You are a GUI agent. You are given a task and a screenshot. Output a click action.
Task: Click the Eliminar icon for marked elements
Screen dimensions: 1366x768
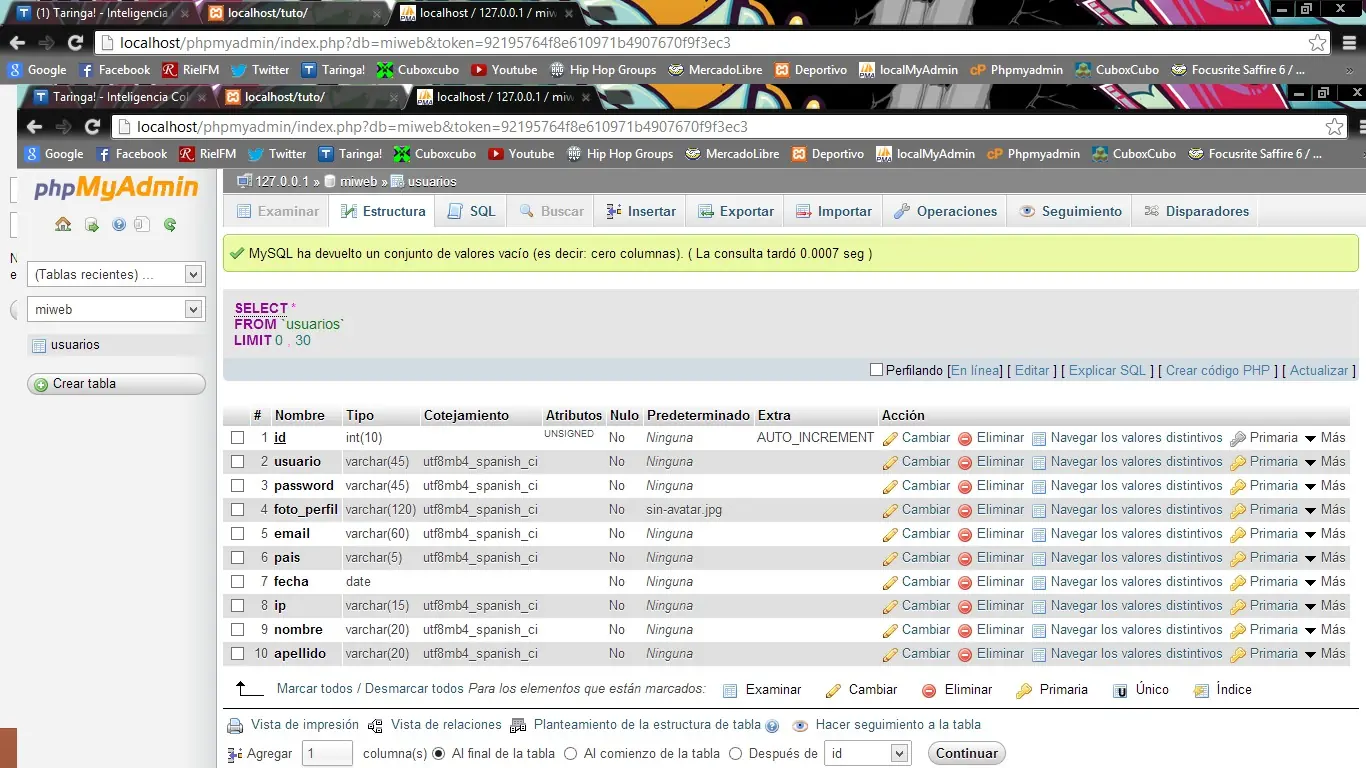(x=929, y=690)
